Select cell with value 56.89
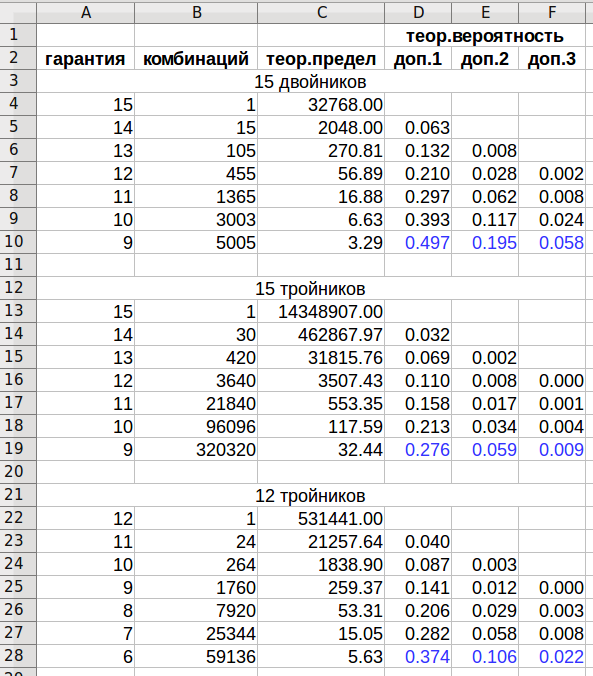Screen dimensions: 593x676 [321, 174]
